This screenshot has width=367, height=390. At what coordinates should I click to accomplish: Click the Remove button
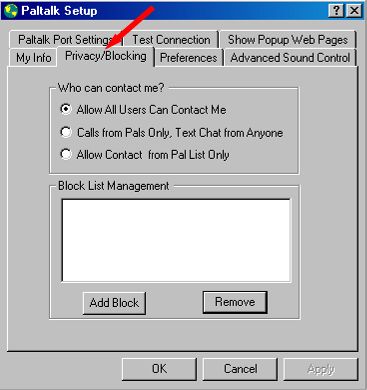tap(235, 302)
